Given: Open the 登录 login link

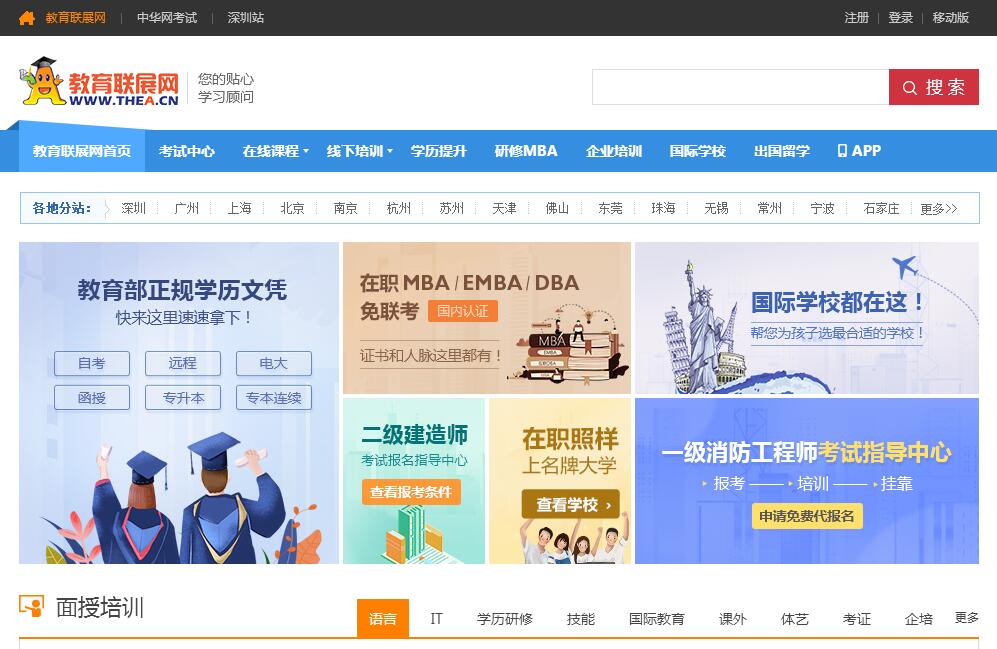Looking at the screenshot, I should (900, 18).
